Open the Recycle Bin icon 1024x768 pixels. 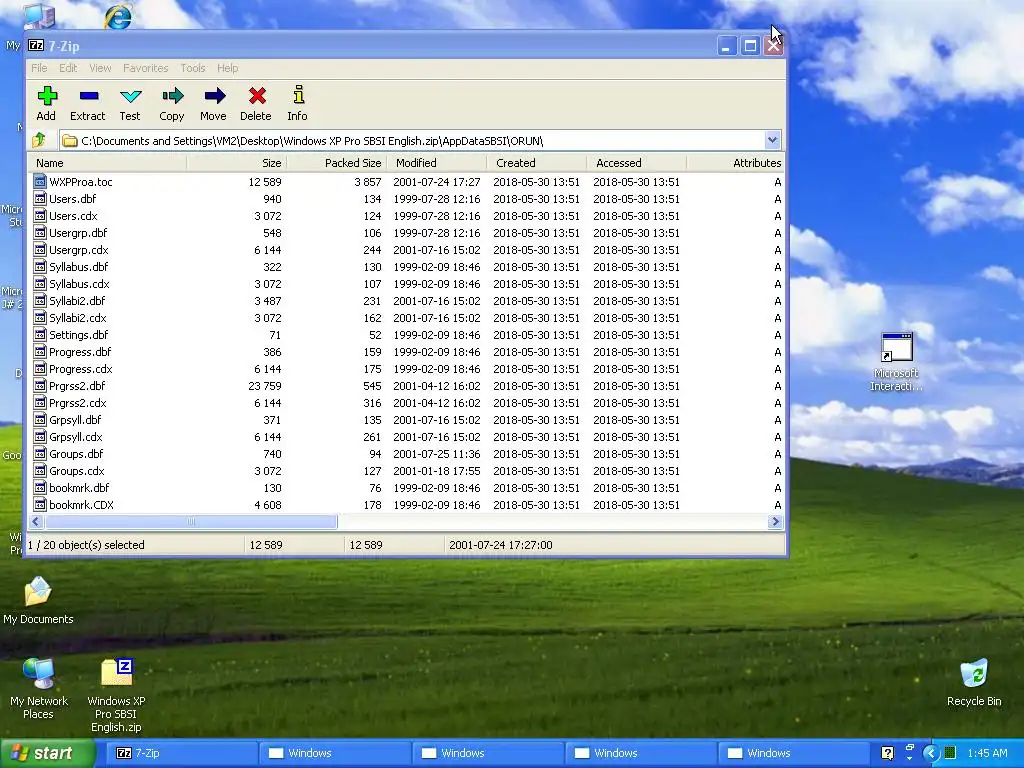point(974,683)
